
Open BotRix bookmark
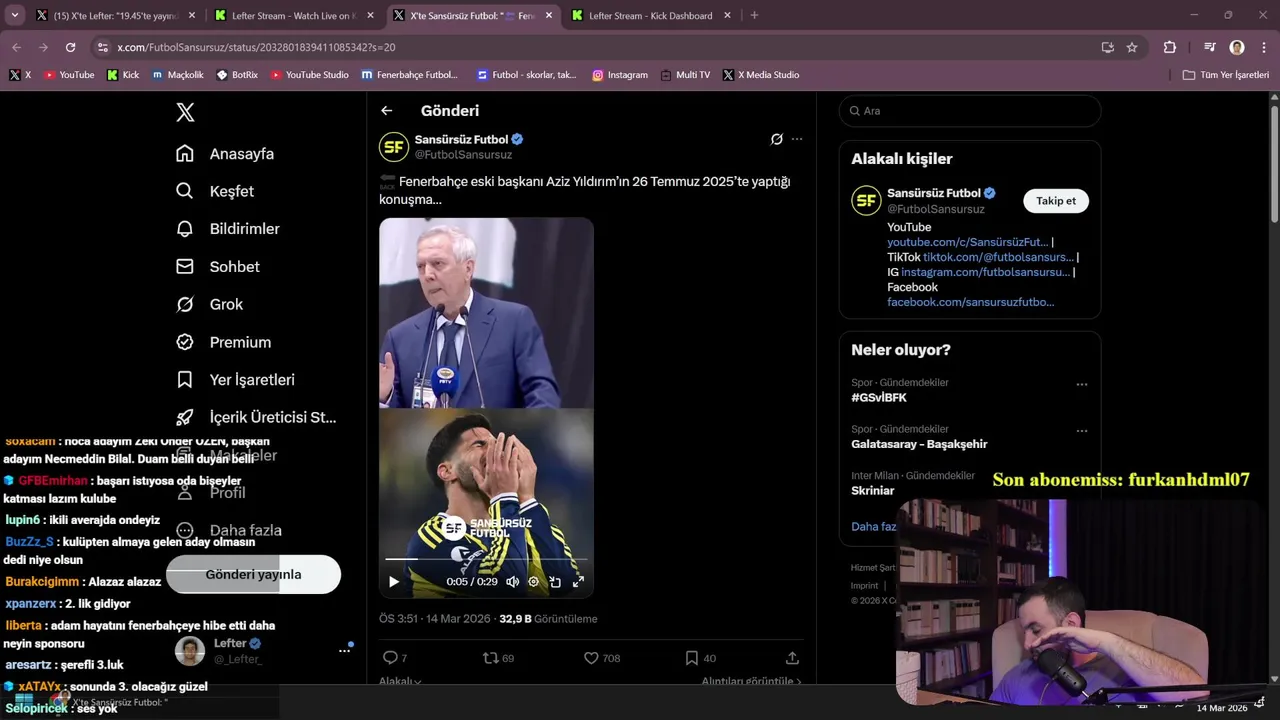237,75
